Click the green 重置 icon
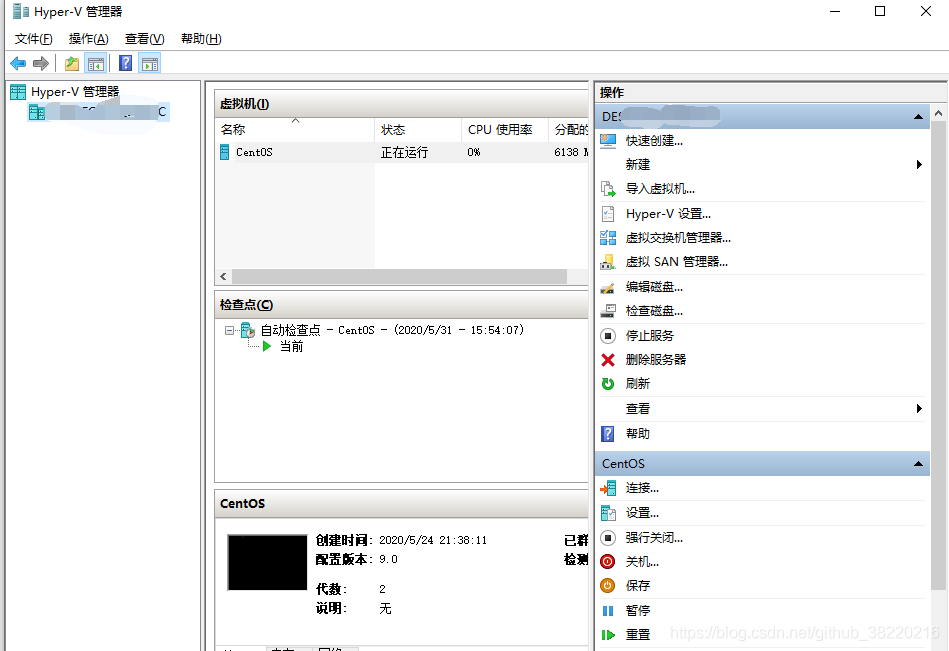This screenshot has width=949, height=651. click(608, 635)
